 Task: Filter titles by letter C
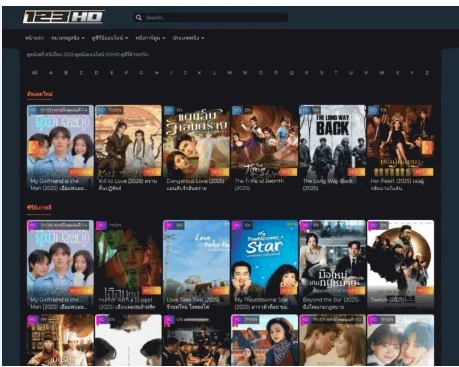81,72
